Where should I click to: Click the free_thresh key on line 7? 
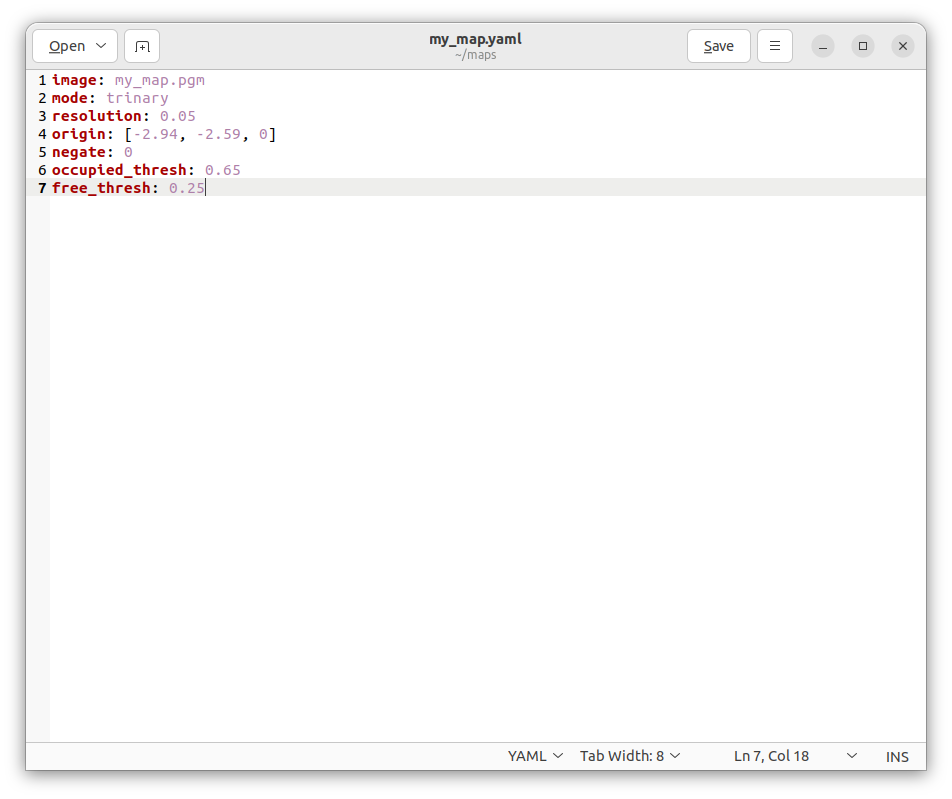pos(101,188)
